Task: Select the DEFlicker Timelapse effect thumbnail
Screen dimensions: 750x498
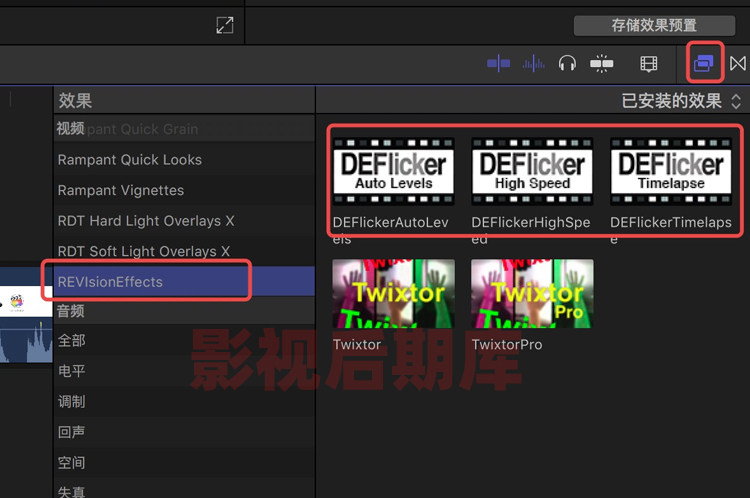Action: tap(671, 171)
